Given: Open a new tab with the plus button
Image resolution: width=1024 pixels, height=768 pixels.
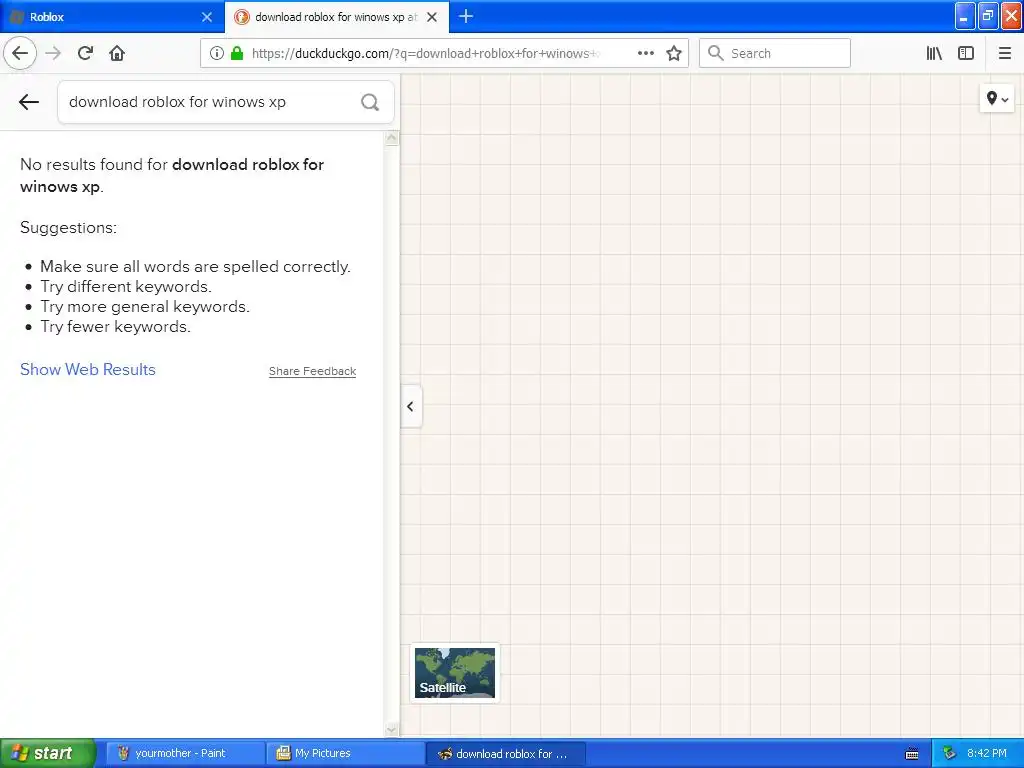Looking at the screenshot, I should tap(466, 16).
